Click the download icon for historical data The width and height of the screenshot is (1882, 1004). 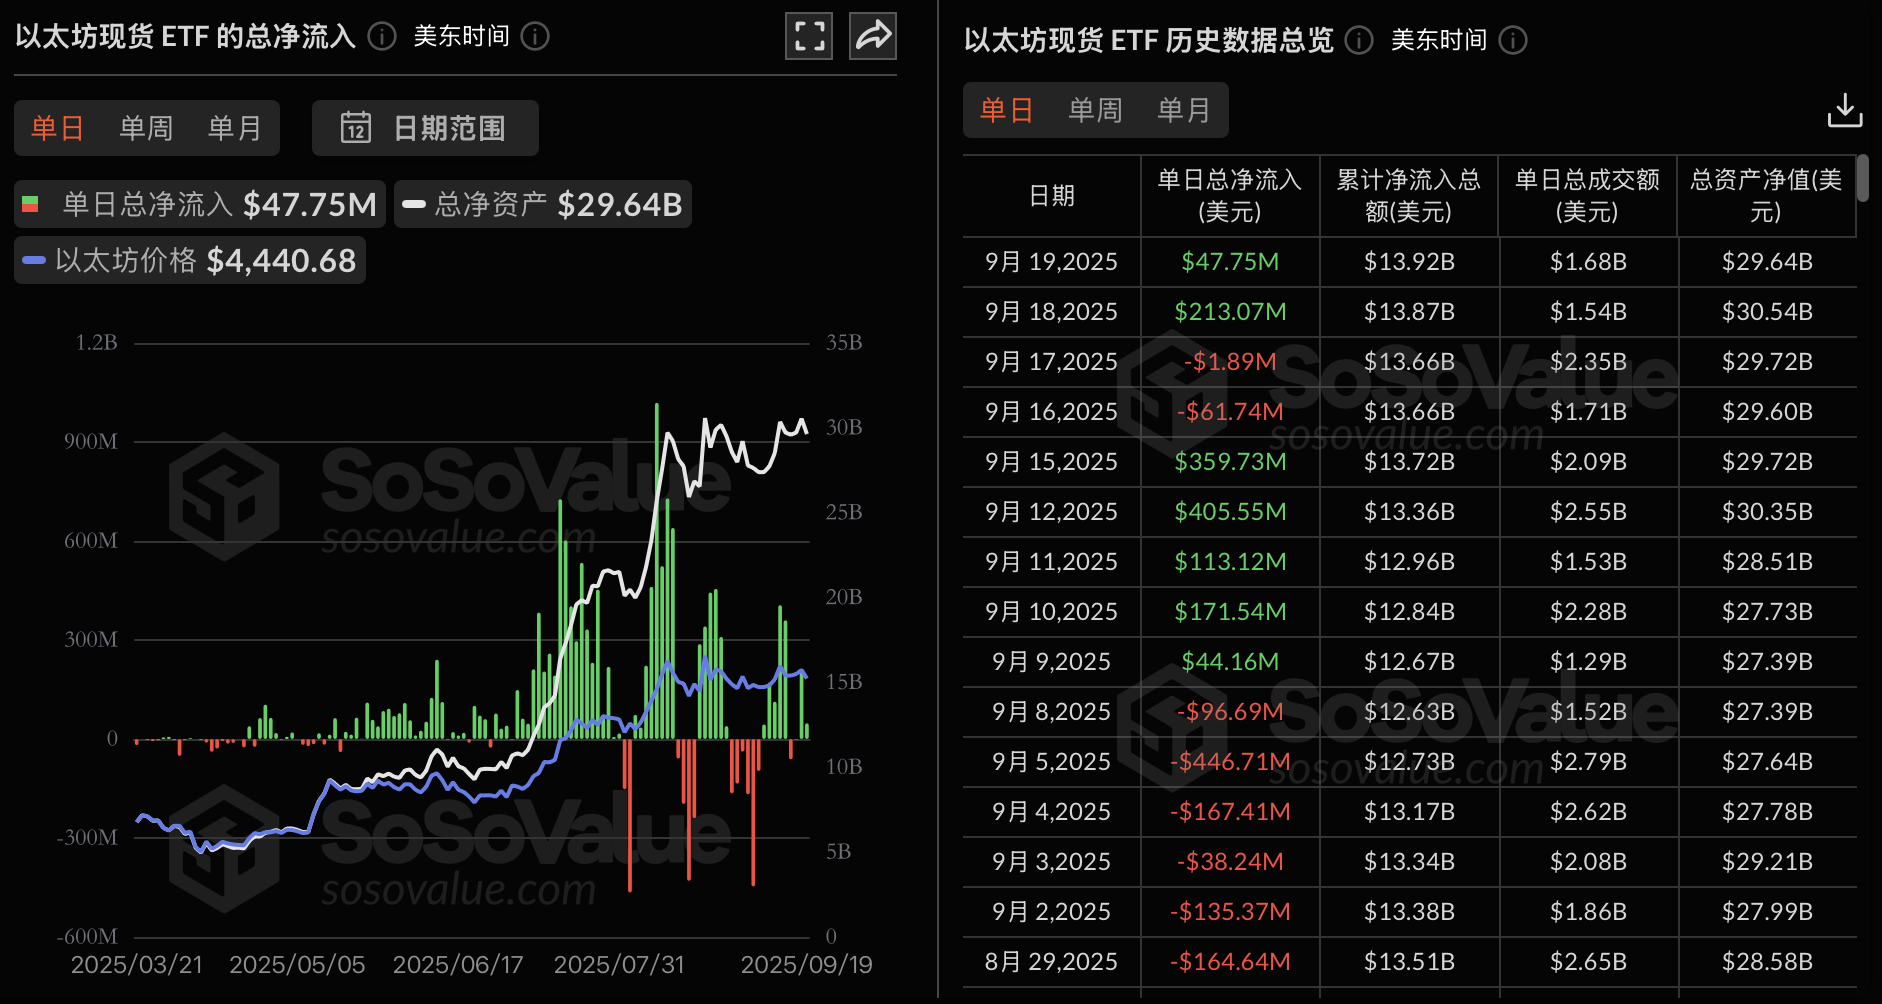point(1845,110)
